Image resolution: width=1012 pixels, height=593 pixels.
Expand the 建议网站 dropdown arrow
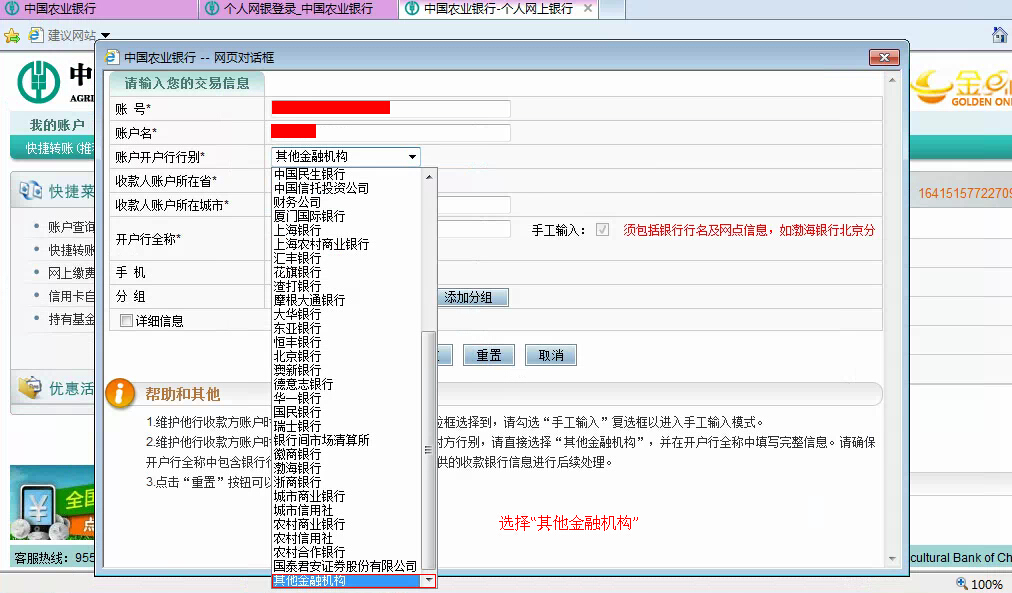pos(106,35)
